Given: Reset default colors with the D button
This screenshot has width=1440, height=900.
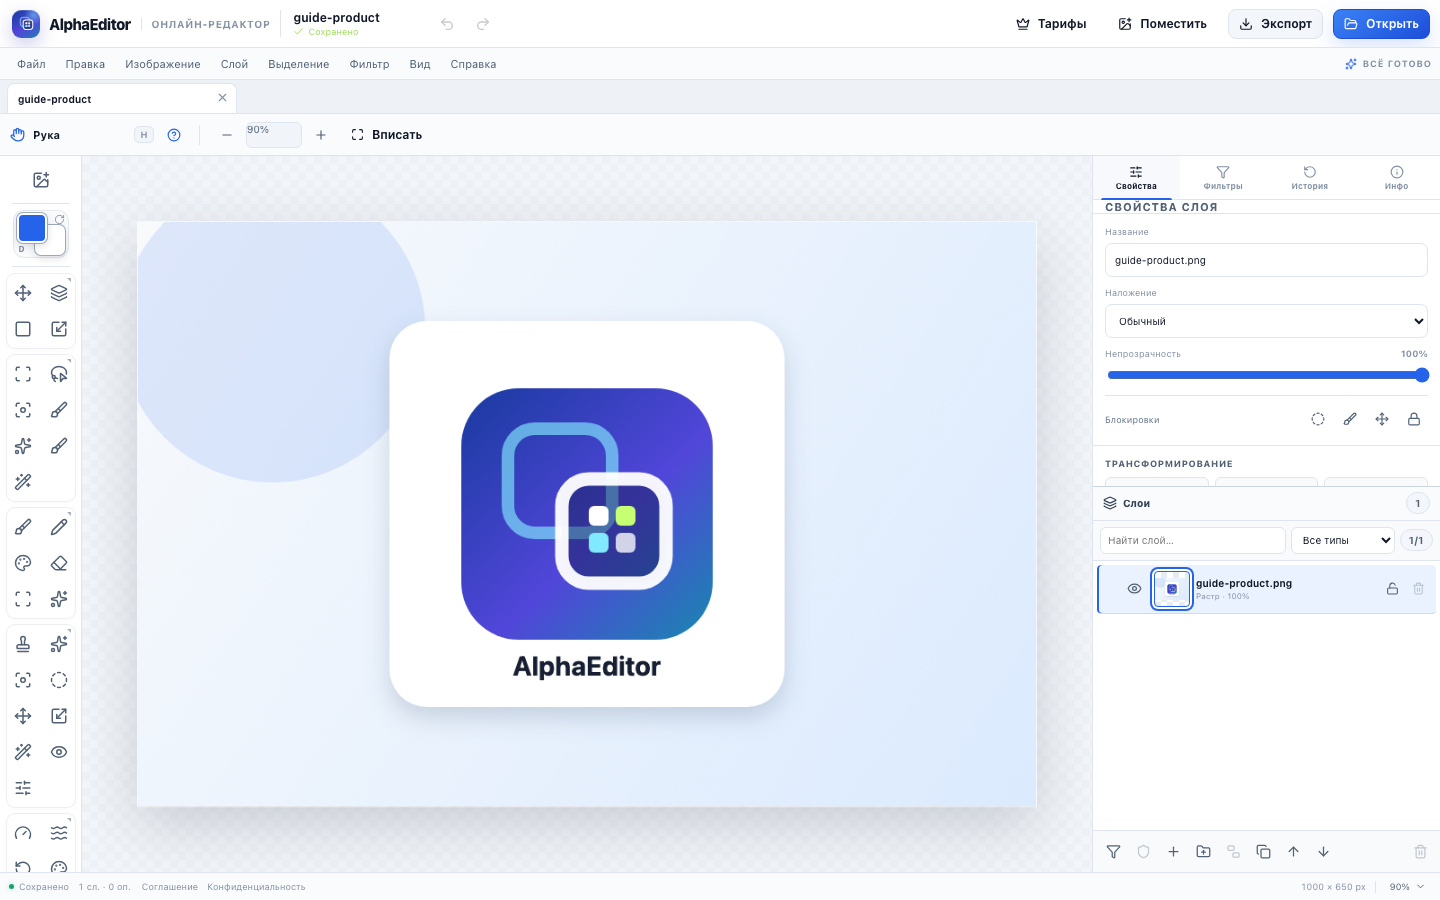Looking at the screenshot, I should [22, 249].
